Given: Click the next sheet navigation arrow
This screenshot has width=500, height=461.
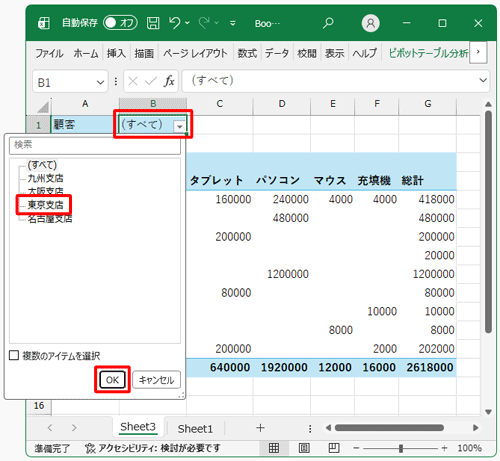Looking at the screenshot, I should (74, 428).
